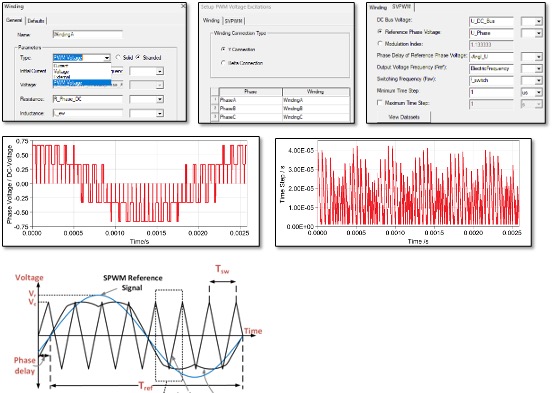Click the View Datasets button
The width and height of the screenshot is (552, 393).
pyautogui.click(x=404, y=117)
